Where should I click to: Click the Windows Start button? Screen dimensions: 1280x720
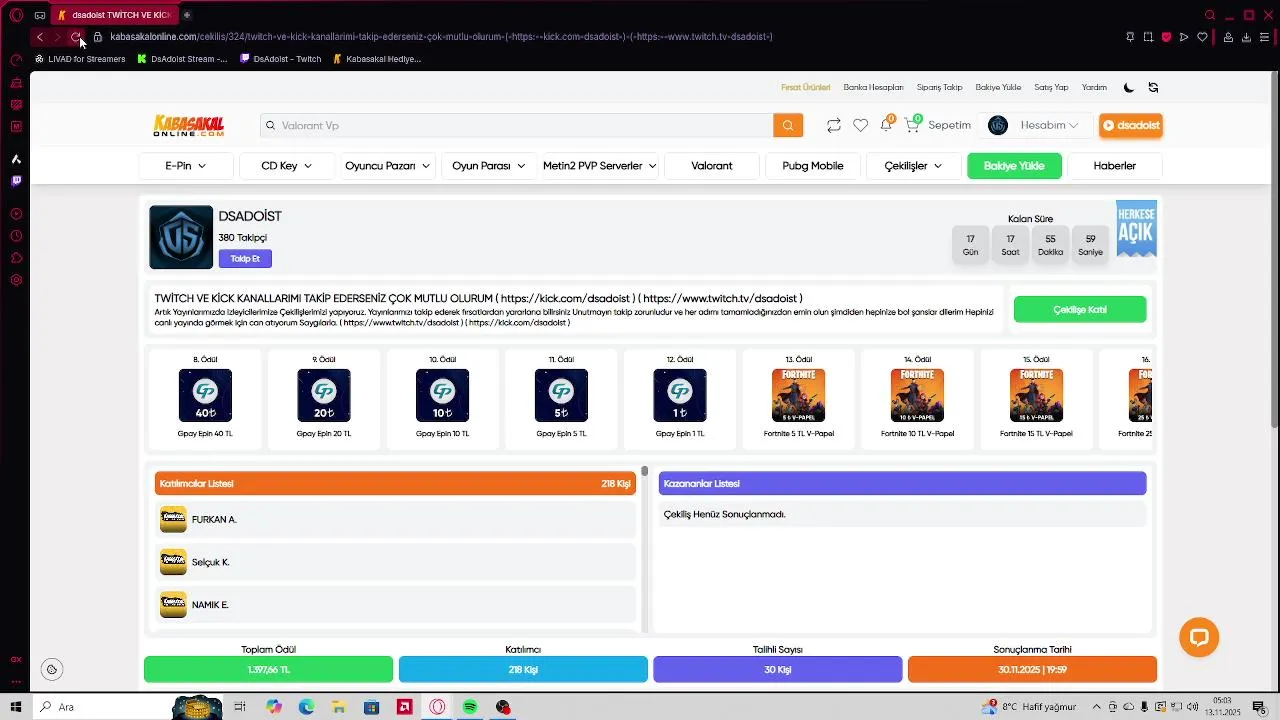16,707
